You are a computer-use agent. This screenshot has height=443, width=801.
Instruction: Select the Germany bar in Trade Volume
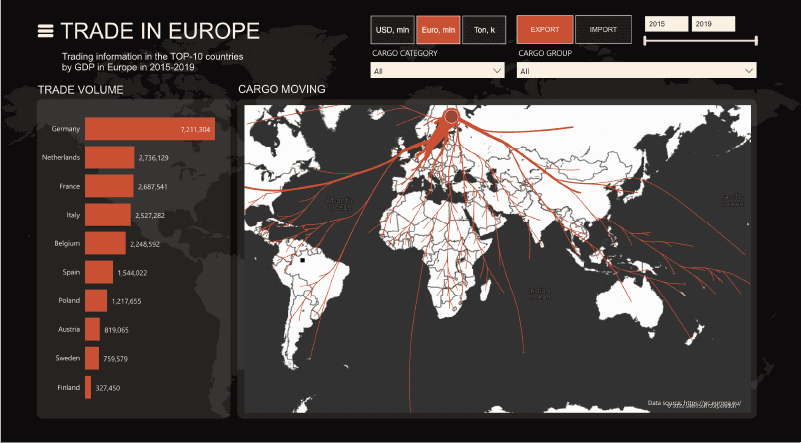pyautogui.click(x=150, y=129)
